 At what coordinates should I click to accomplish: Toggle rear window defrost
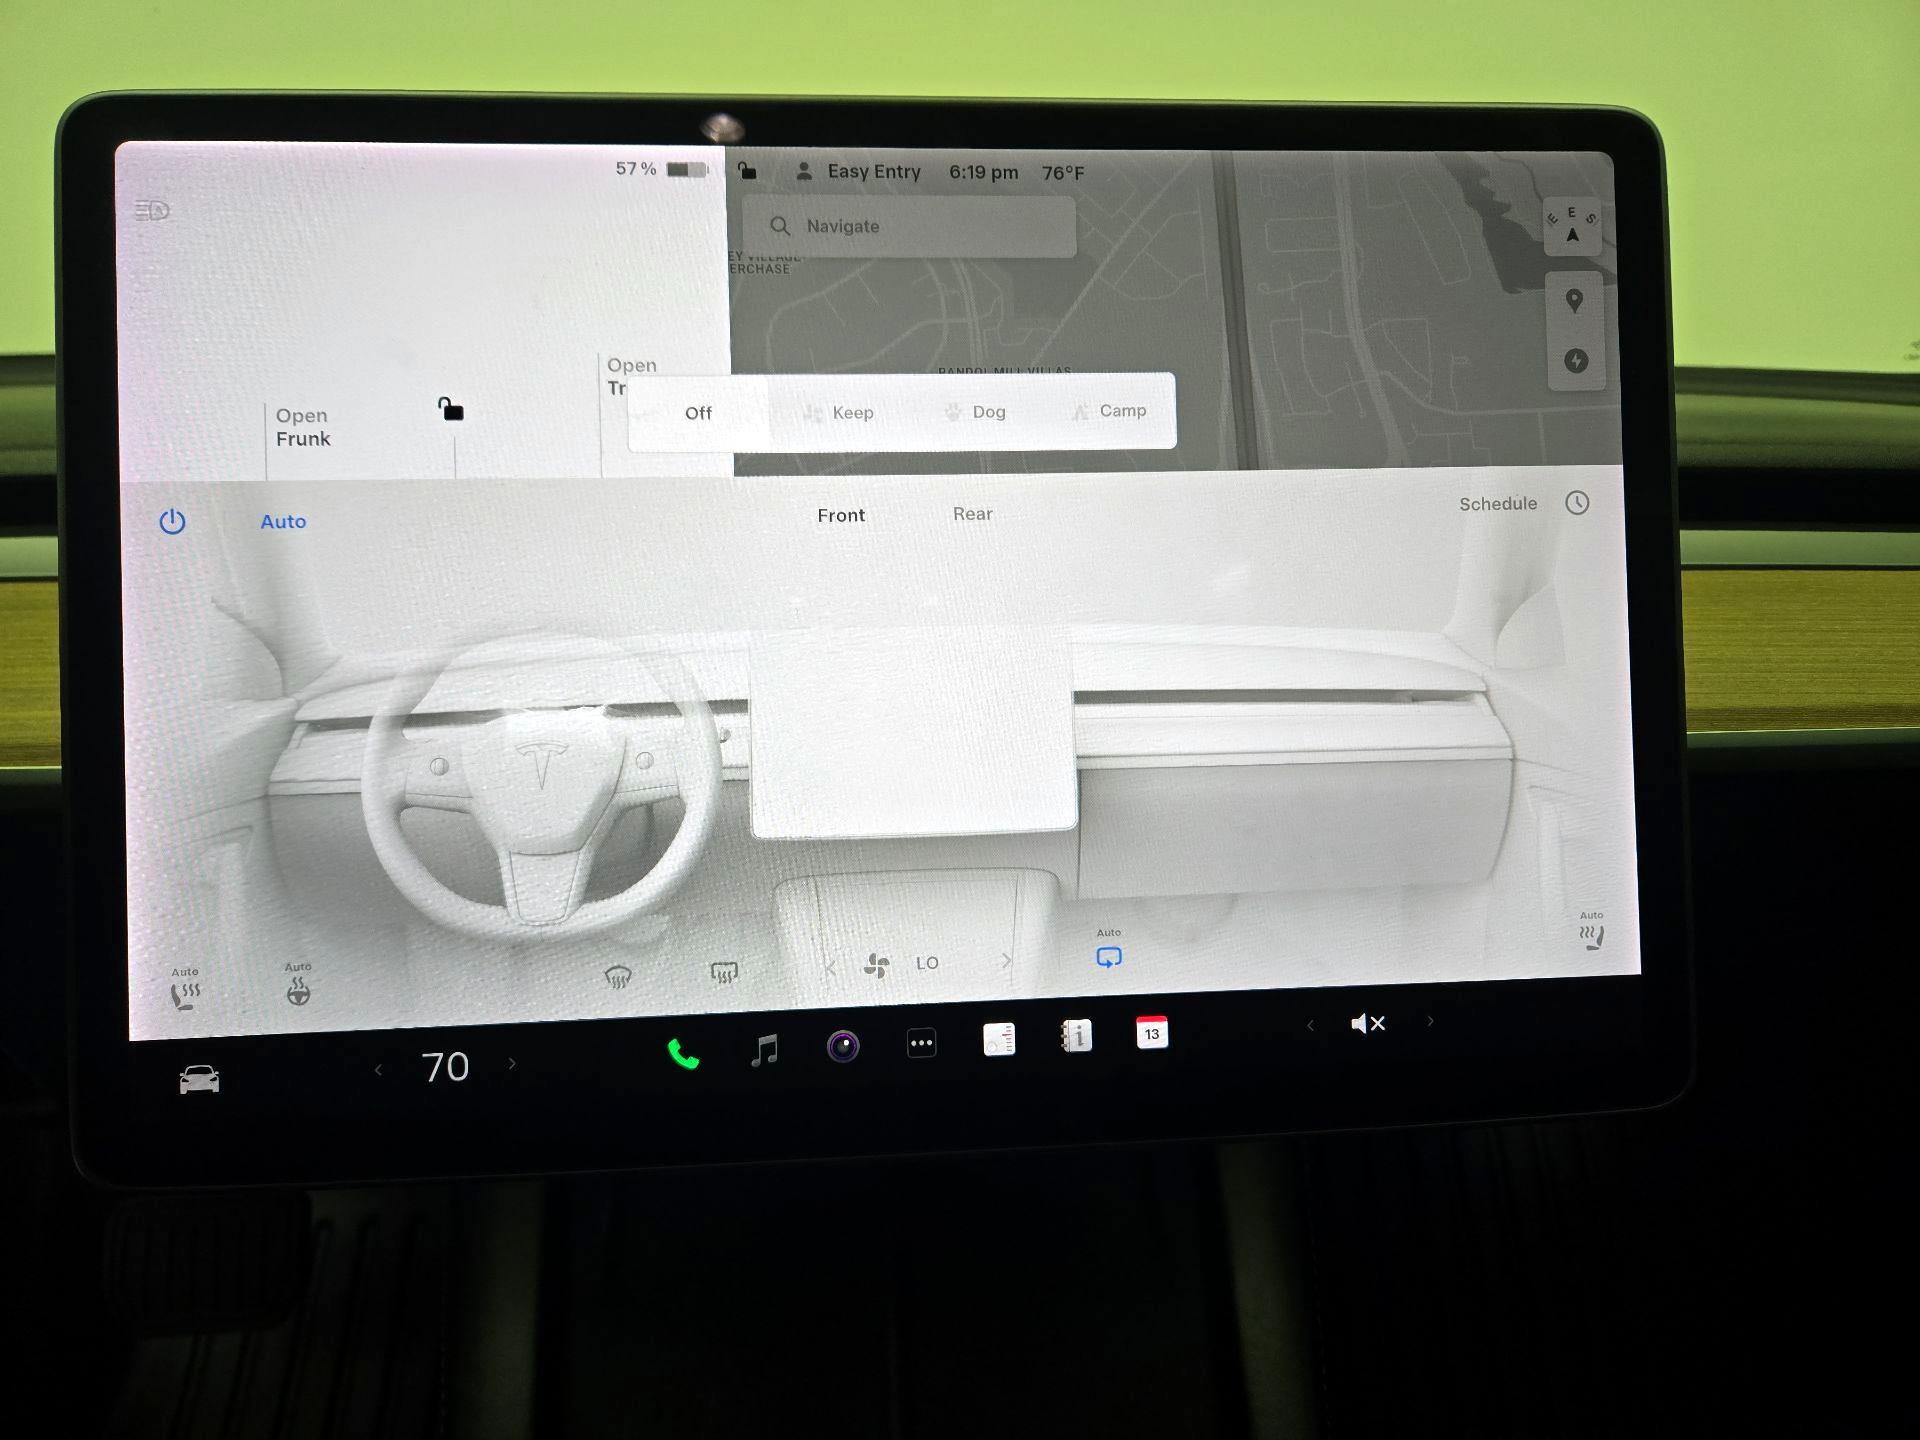pos(724,972)
